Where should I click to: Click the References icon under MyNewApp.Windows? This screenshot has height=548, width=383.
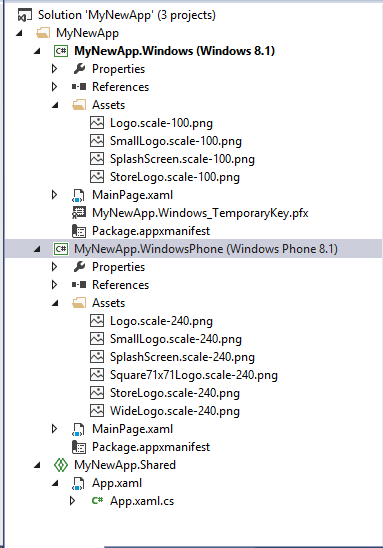click(x=79, y=87)
